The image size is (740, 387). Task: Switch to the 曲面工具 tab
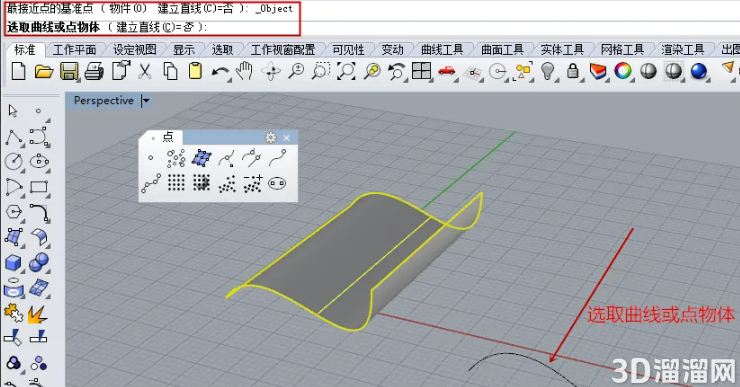[x=502, y=50]
